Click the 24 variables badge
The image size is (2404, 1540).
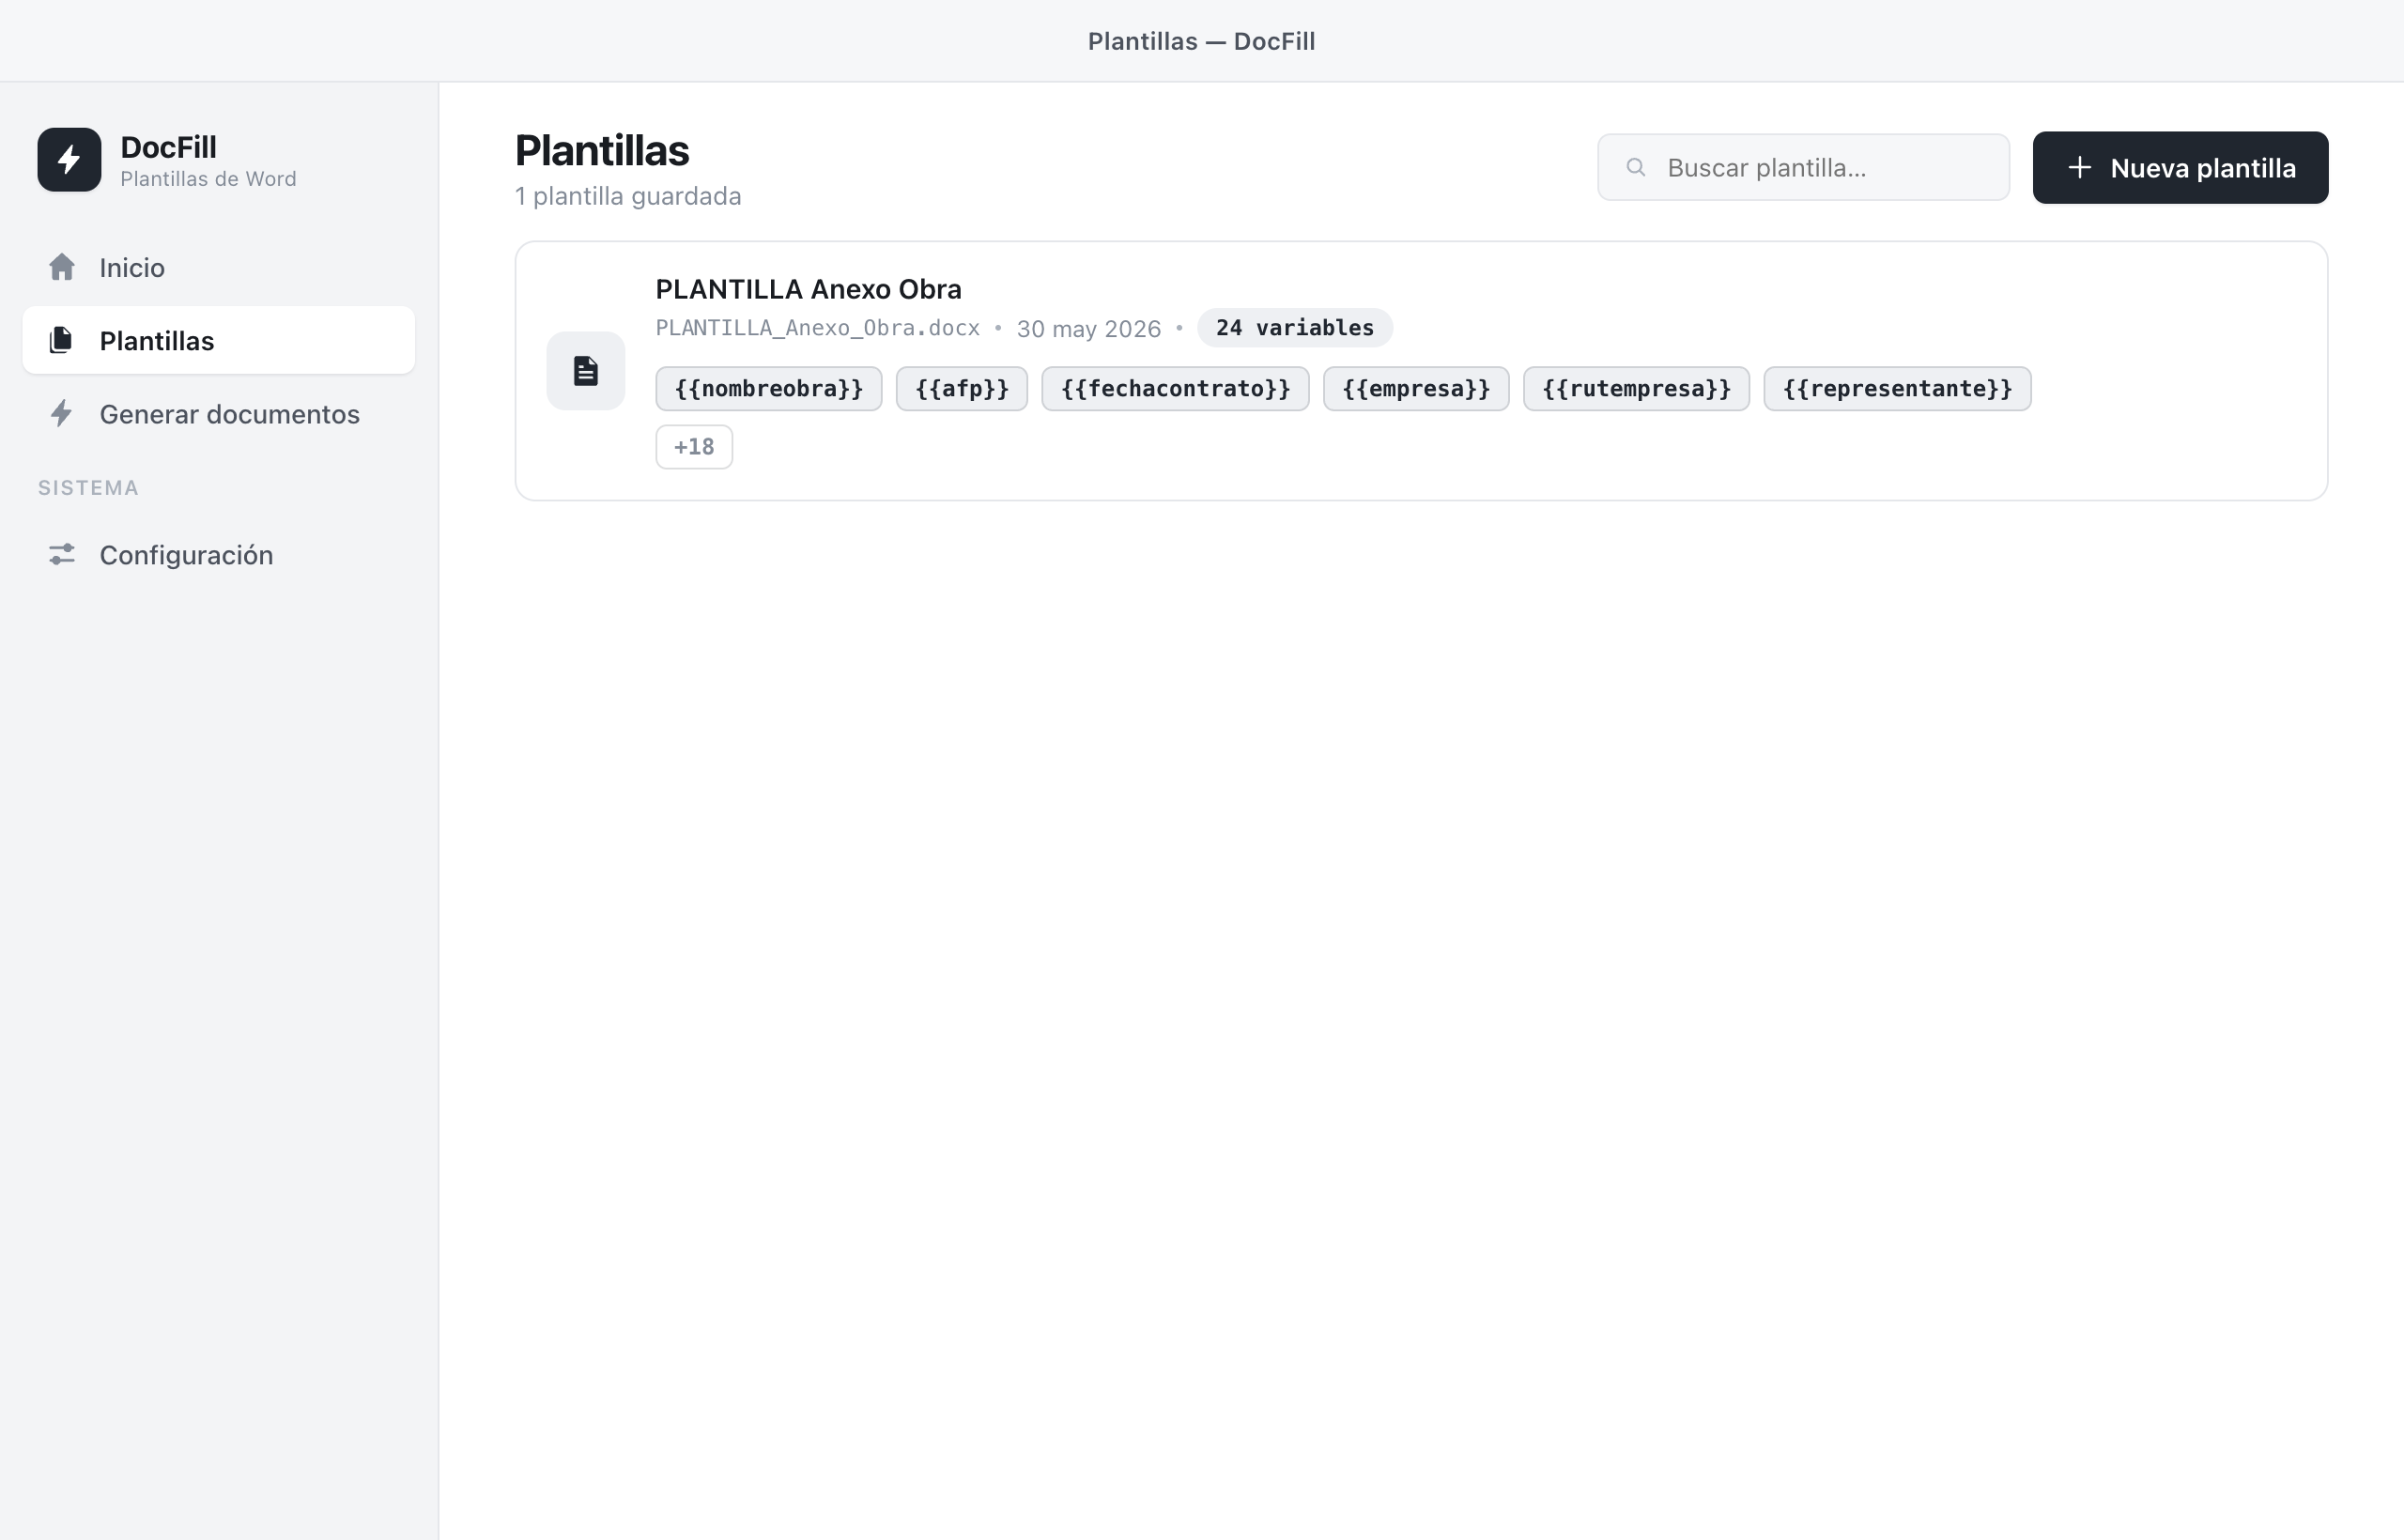click(1295, 328)
